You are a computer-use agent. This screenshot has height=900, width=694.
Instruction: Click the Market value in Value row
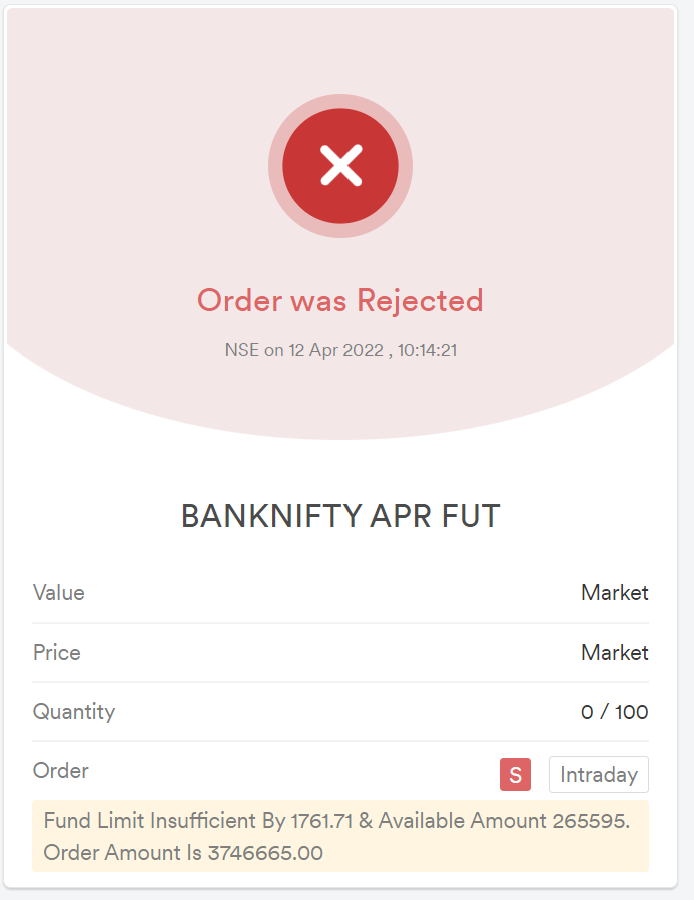[615, 592]
